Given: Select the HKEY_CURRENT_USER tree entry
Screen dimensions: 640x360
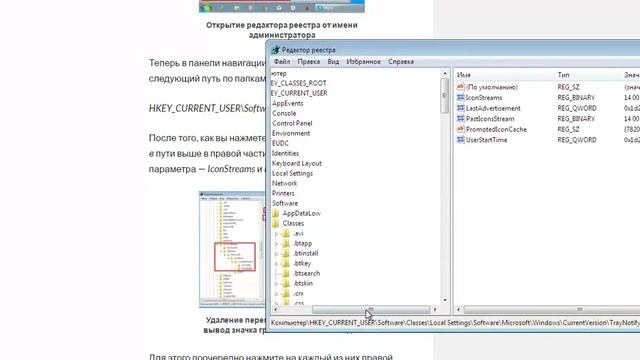Looking at the screenshot, I should (299, 93).
